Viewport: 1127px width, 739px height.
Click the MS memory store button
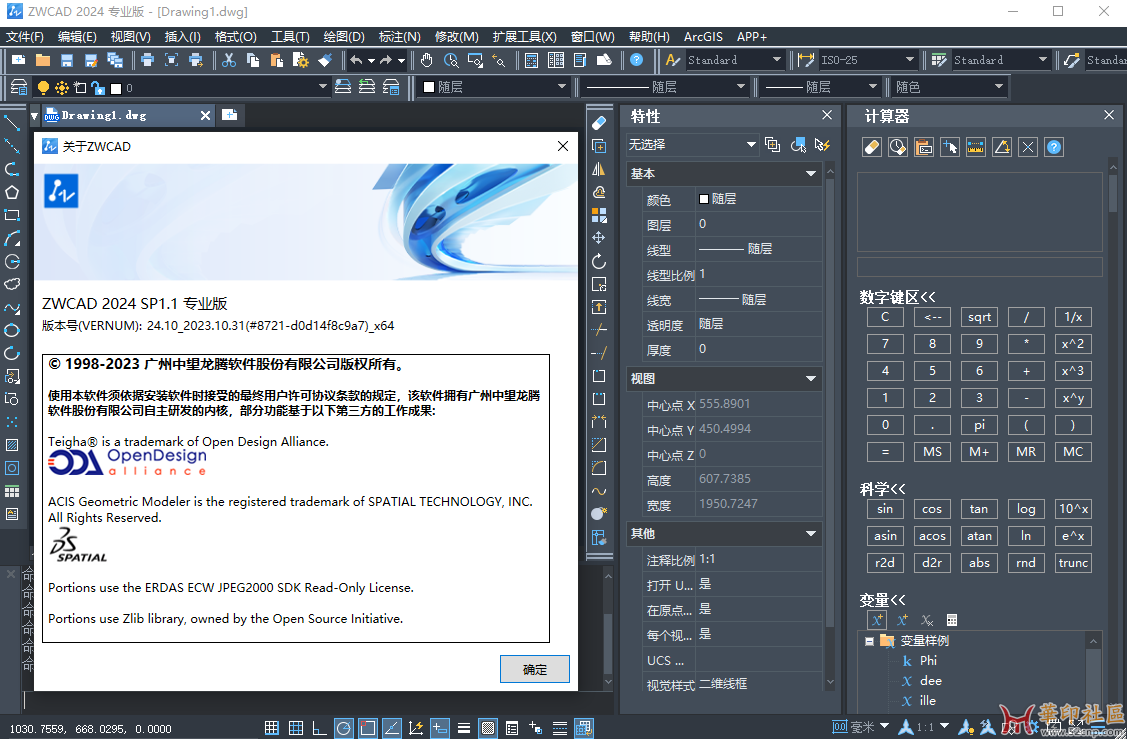932,451
